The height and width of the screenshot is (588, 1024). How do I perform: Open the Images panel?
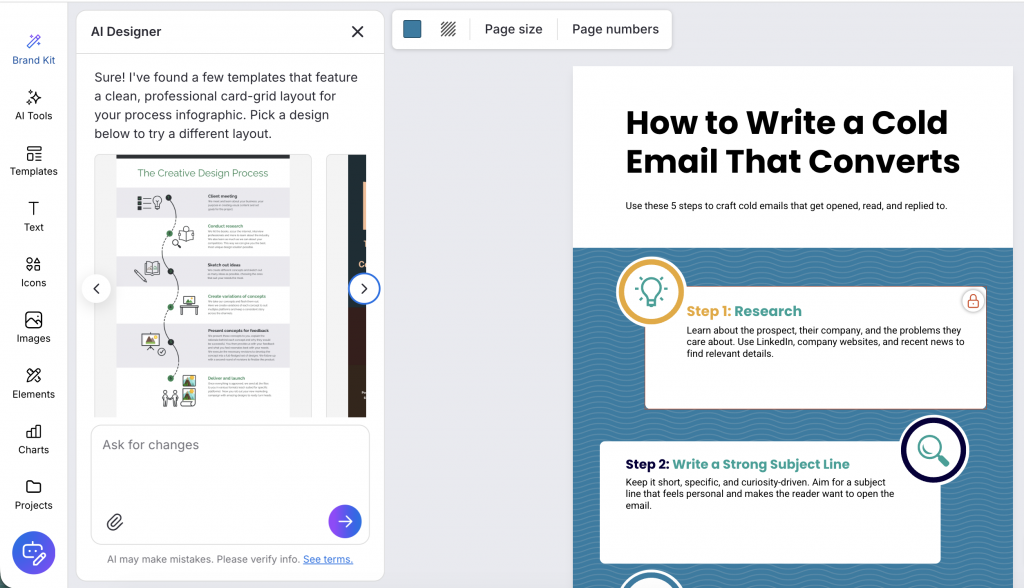click(x=33, y=328)
